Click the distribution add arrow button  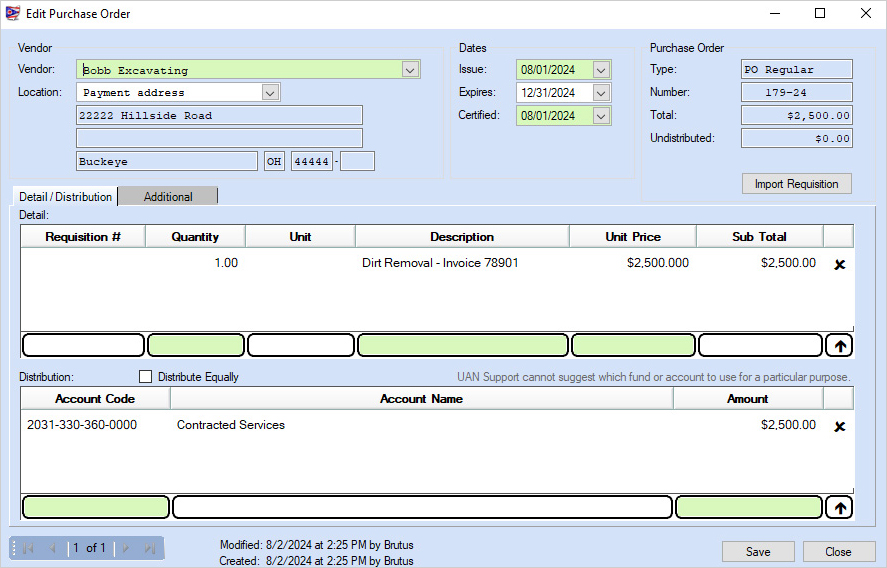pyautogui.click(x=840, y=508)
